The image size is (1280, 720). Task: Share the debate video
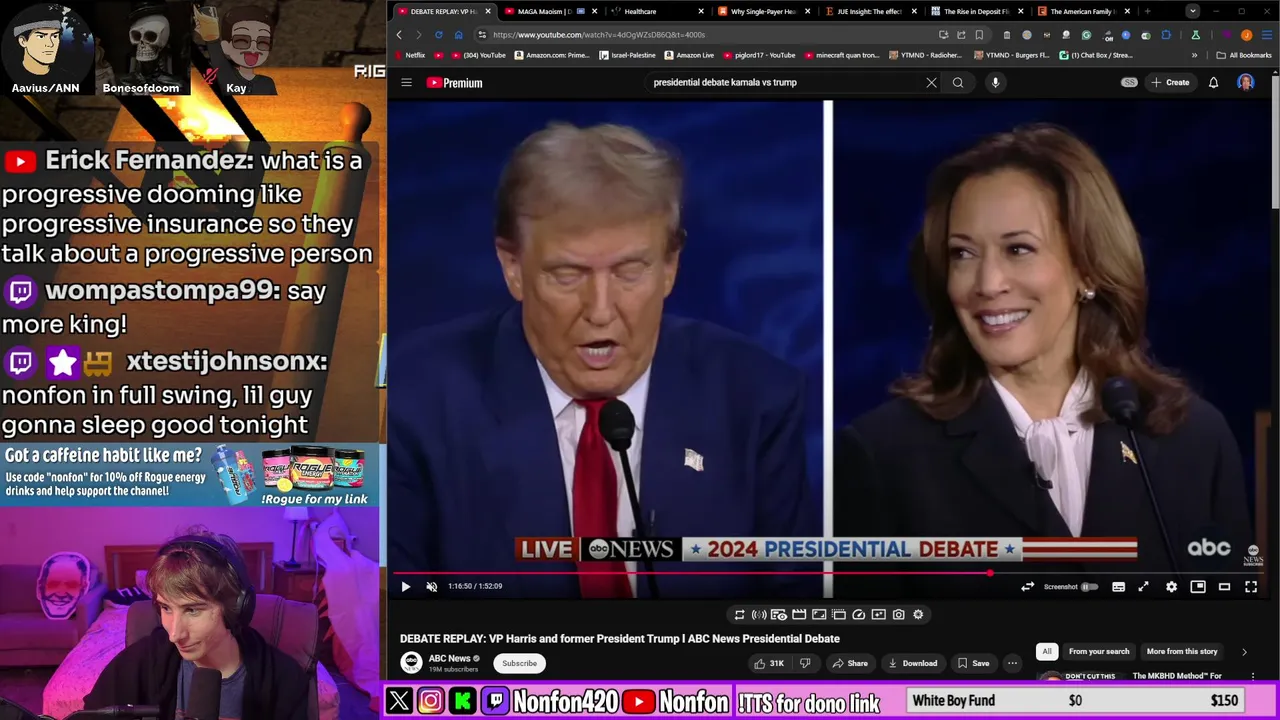click(x=850, y=663)
